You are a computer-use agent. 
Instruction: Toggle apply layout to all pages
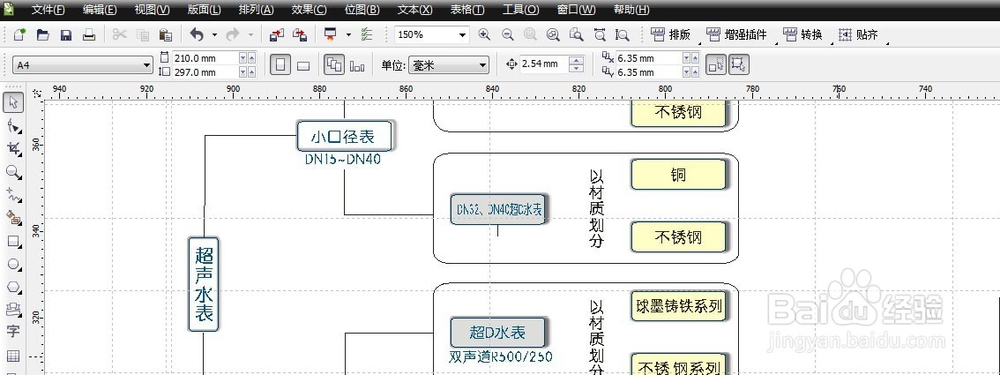(334, 64)
